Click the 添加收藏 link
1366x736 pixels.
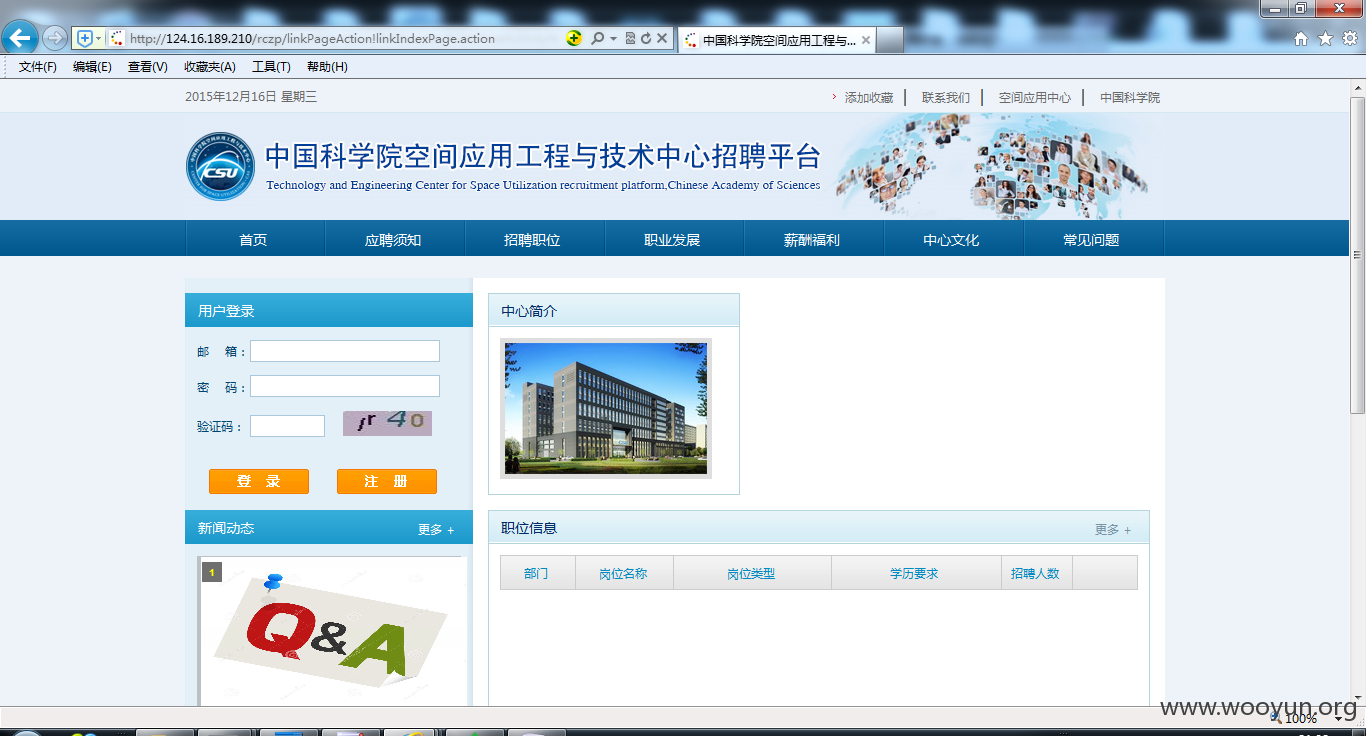(869, 98)
